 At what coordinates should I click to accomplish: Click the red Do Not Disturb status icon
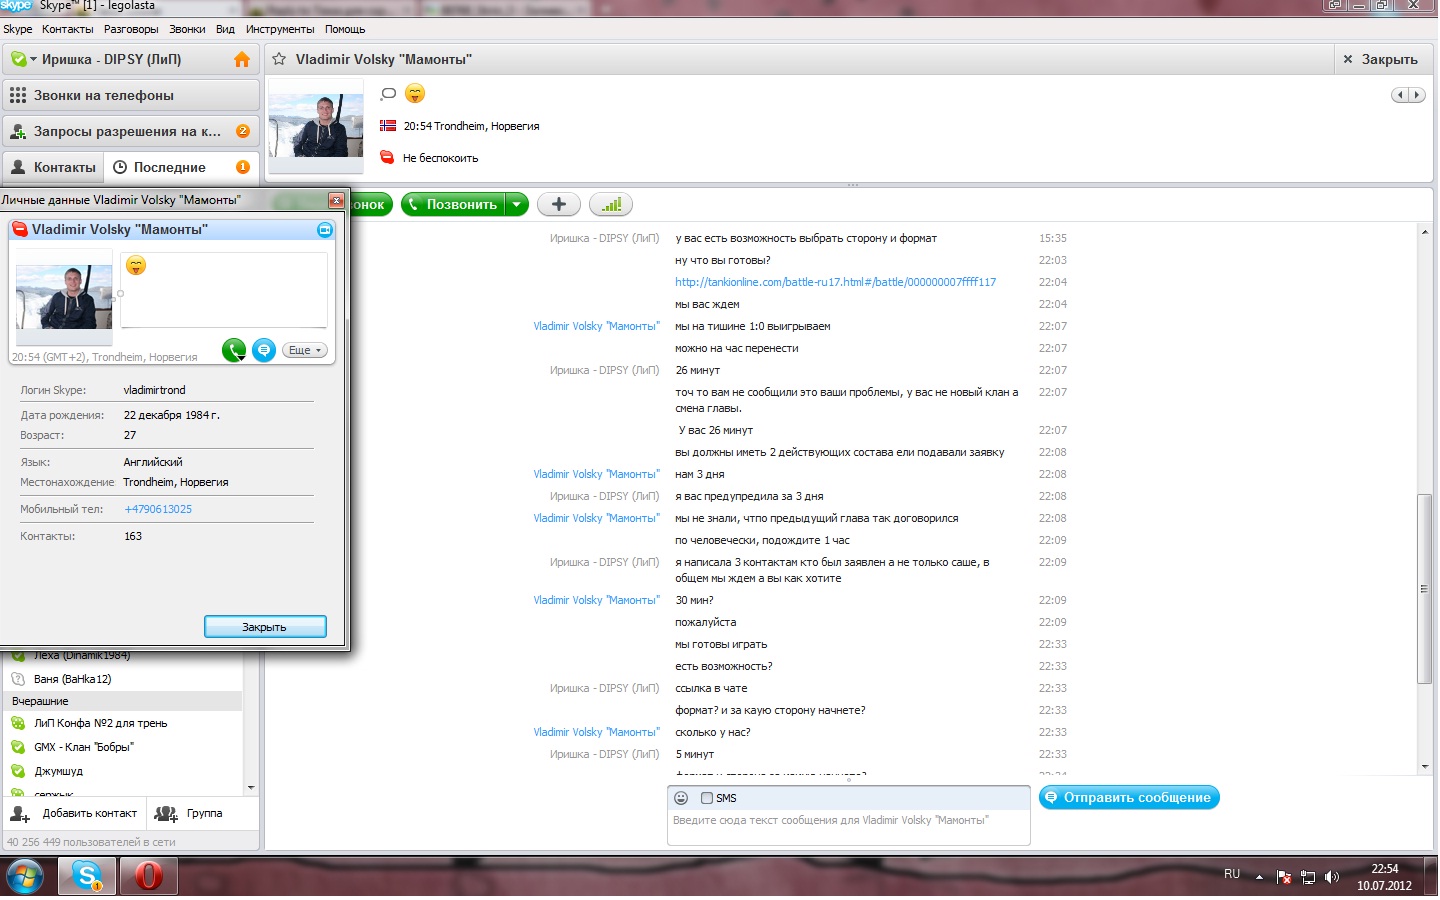(x=387, y=158)
